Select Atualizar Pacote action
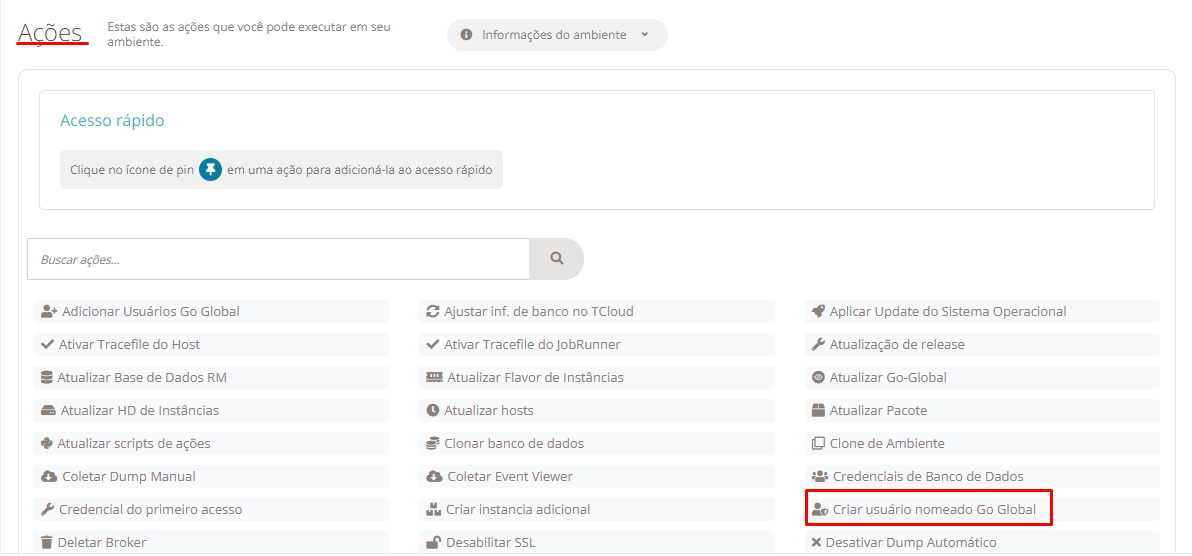Screen dimensions: 1192x556 (982, 411)
